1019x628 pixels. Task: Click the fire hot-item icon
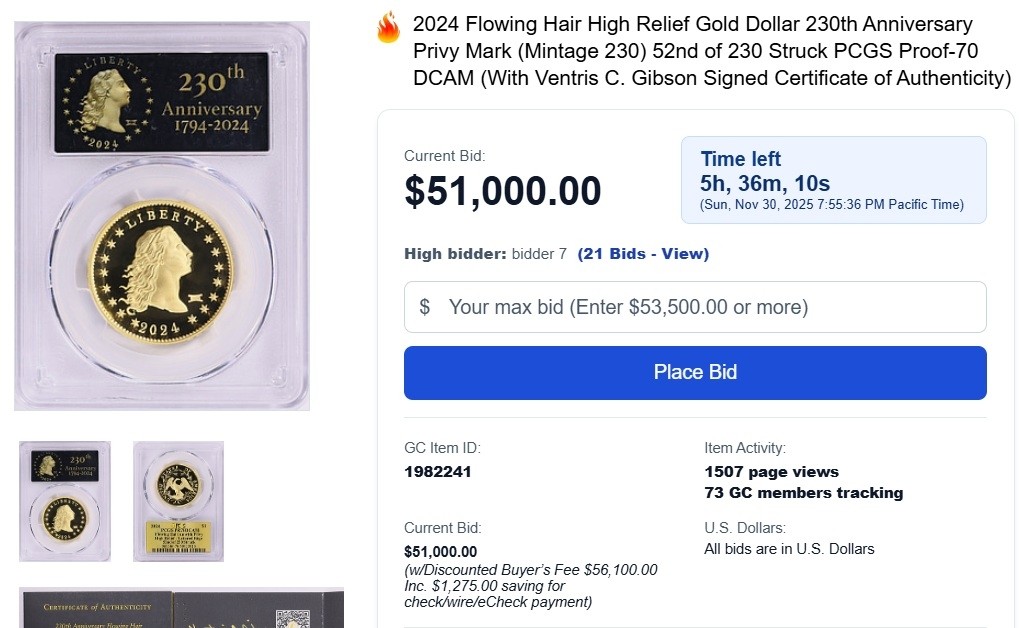point(388,27)
